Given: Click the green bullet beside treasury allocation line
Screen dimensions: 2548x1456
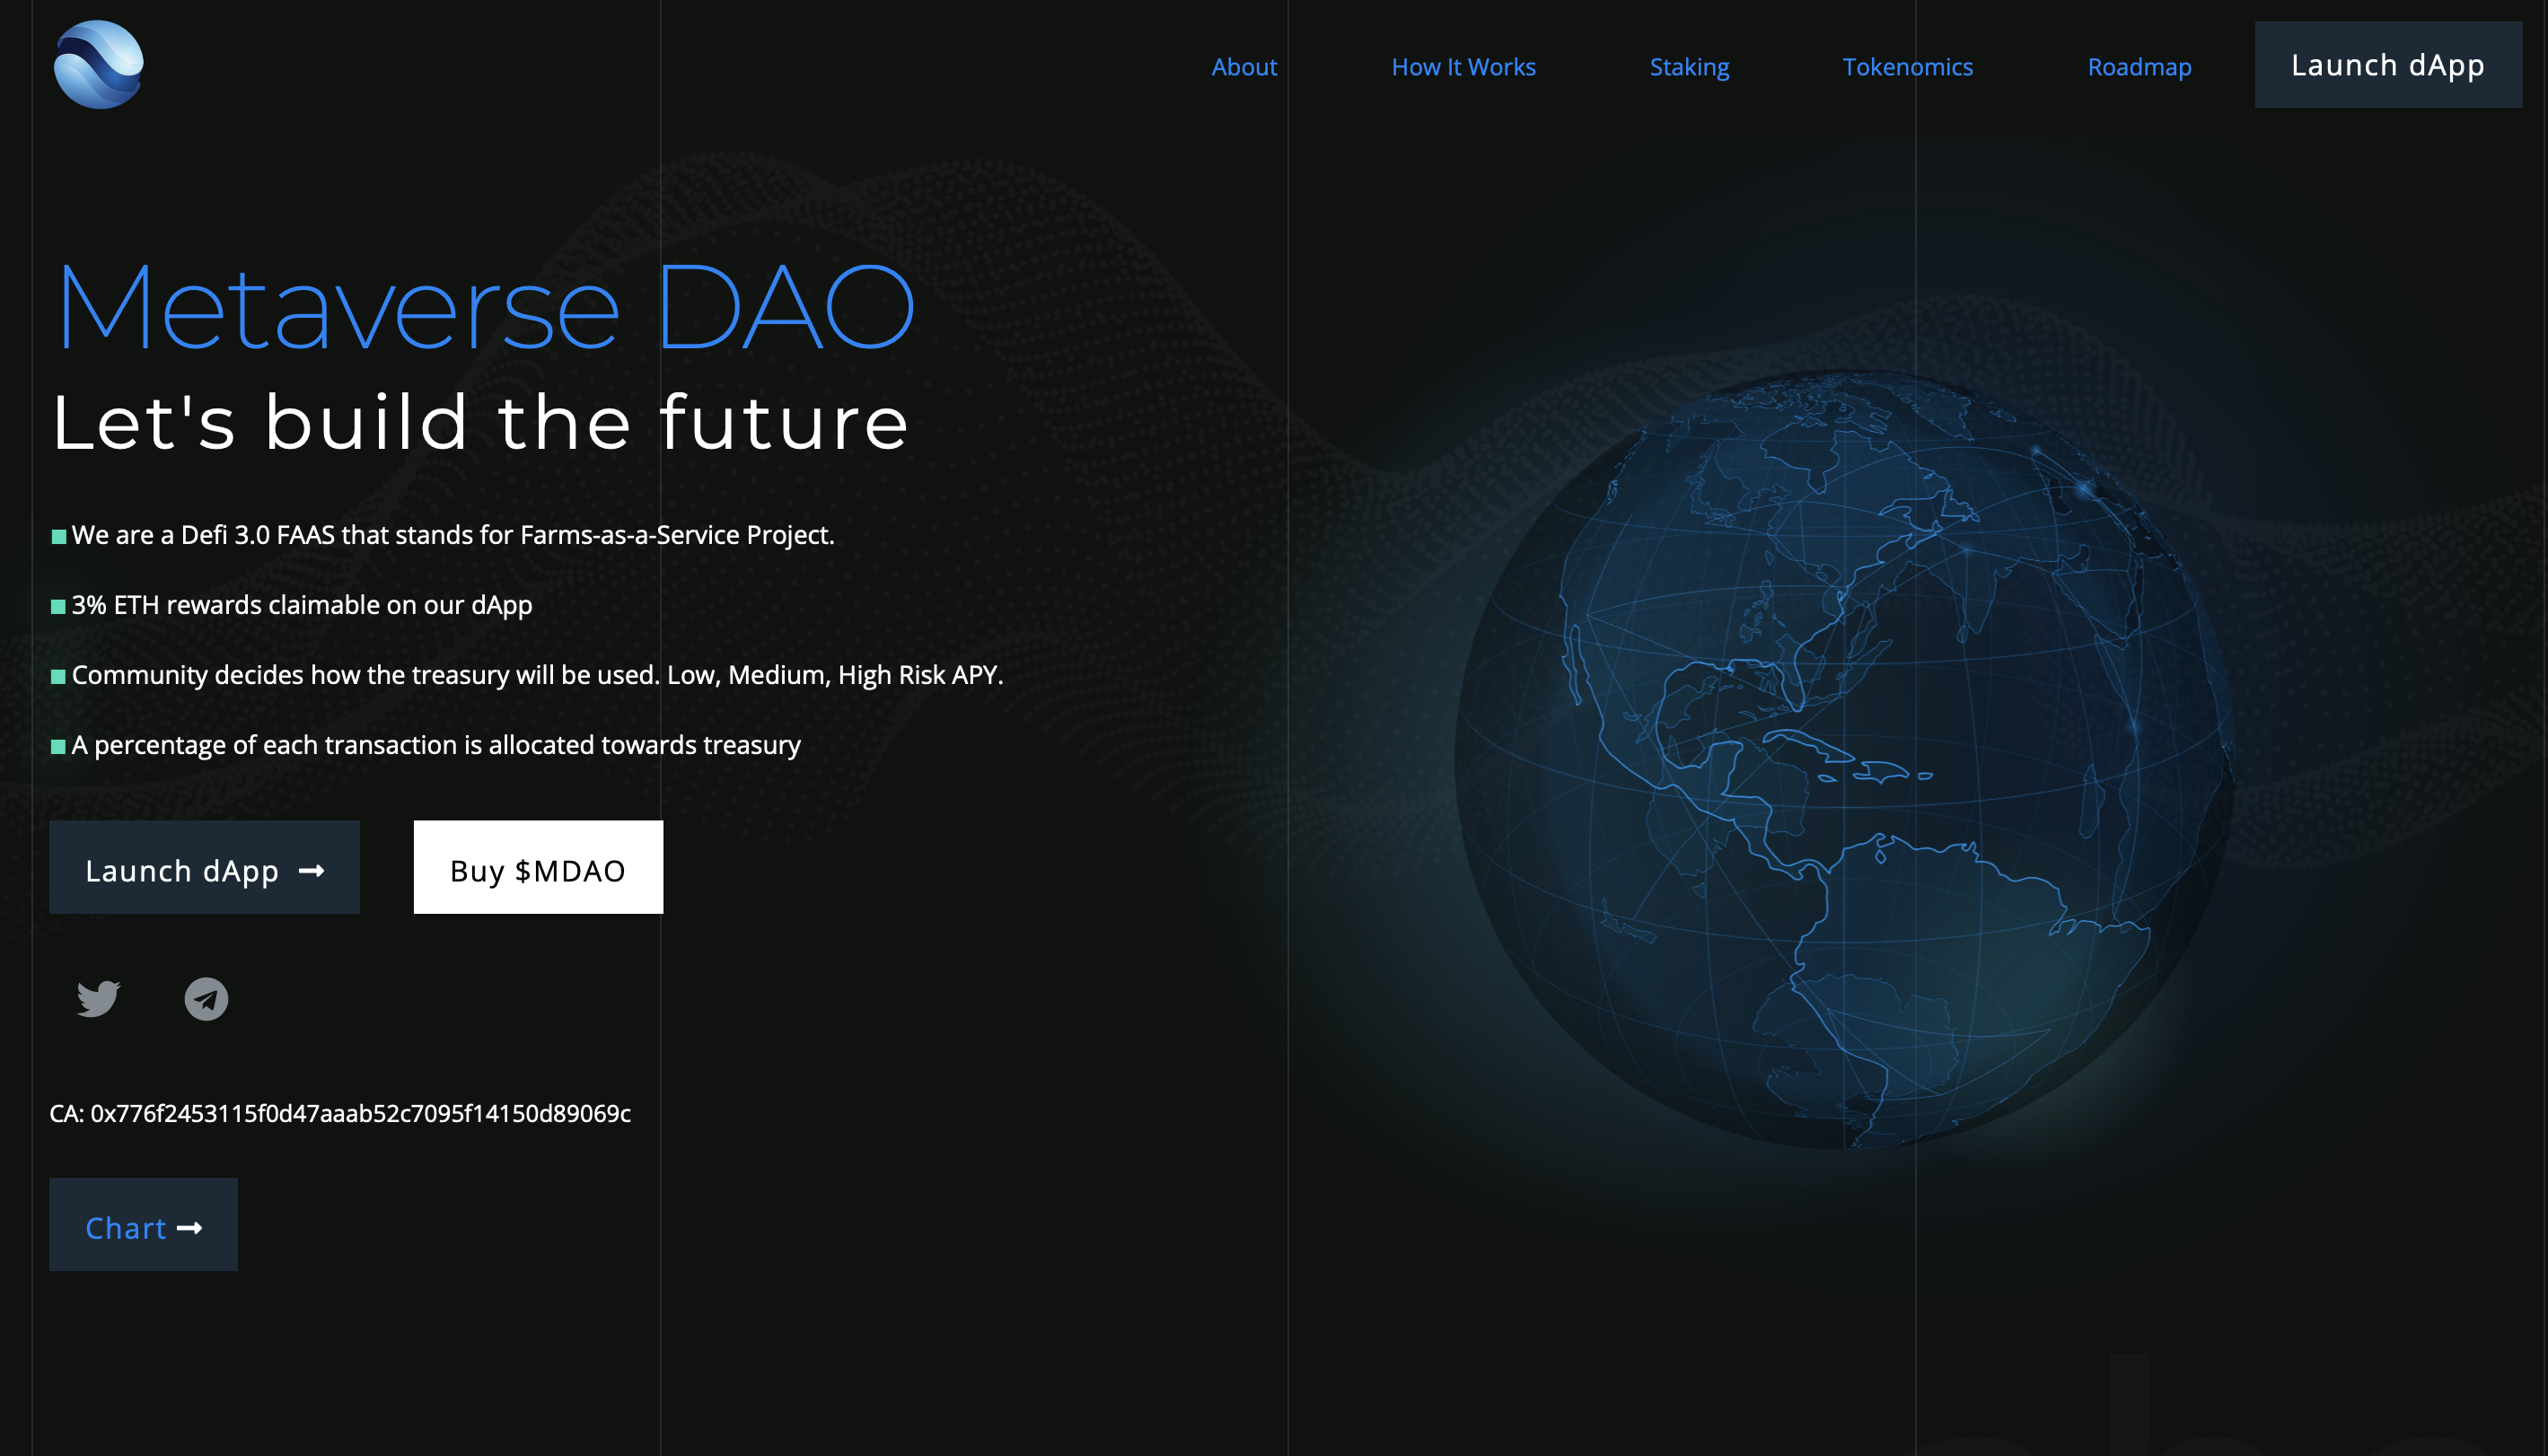Looking at the screenshot, I should [x=58, y=745].
